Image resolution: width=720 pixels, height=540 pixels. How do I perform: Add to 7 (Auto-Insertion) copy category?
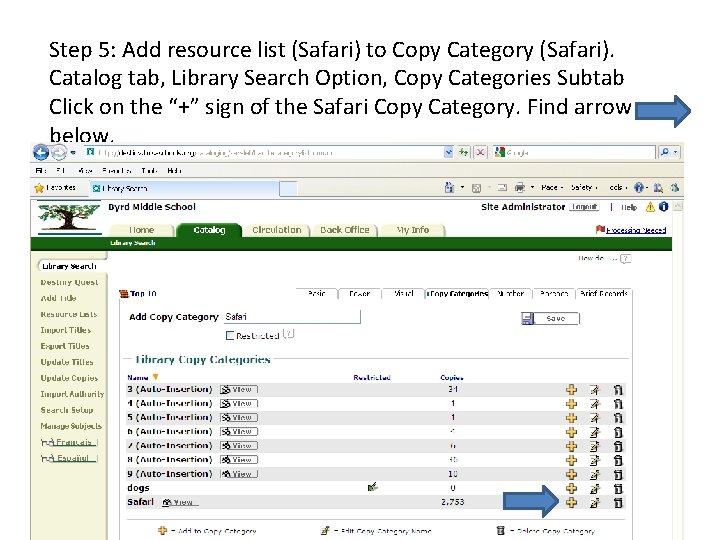pos(571,446)
